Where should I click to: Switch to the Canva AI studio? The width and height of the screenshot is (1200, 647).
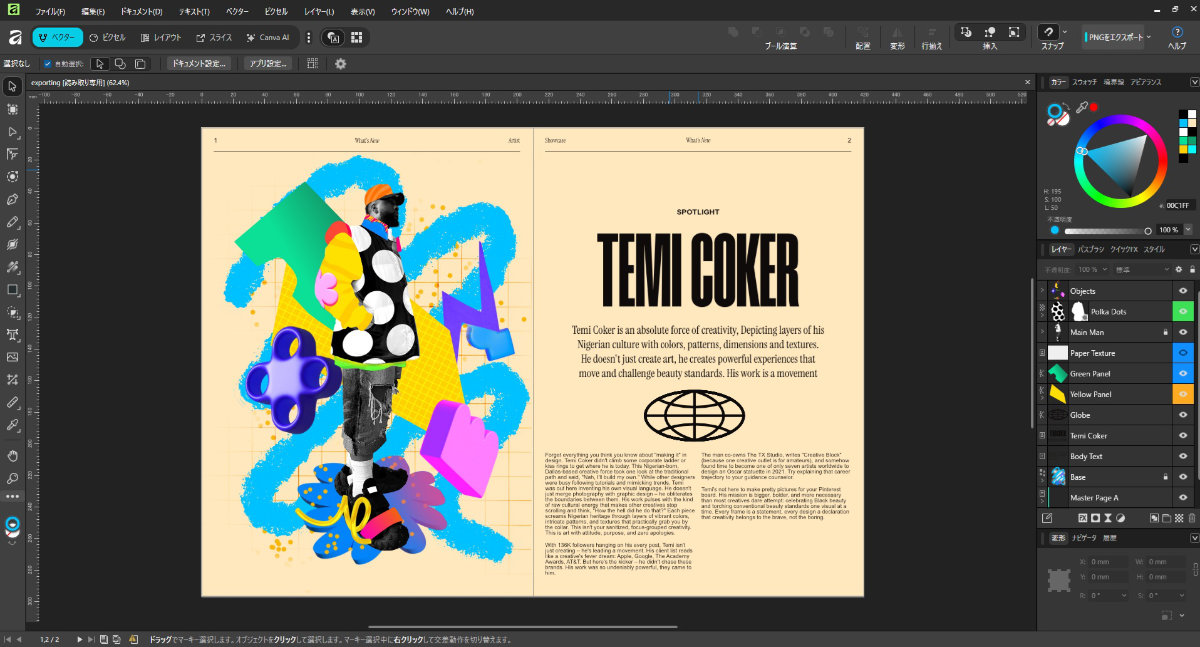coord(270,37)
